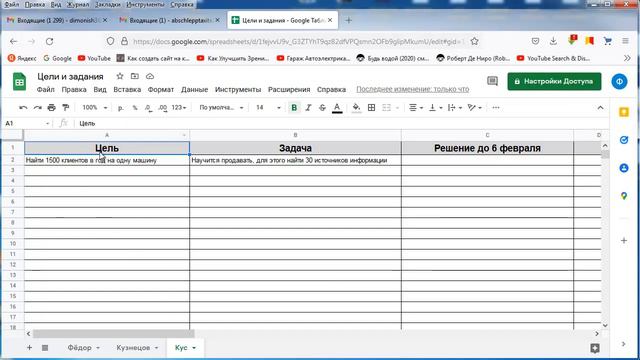640x360 pixels.
Task: Open the Расширения menu
Action: point(289,89)
